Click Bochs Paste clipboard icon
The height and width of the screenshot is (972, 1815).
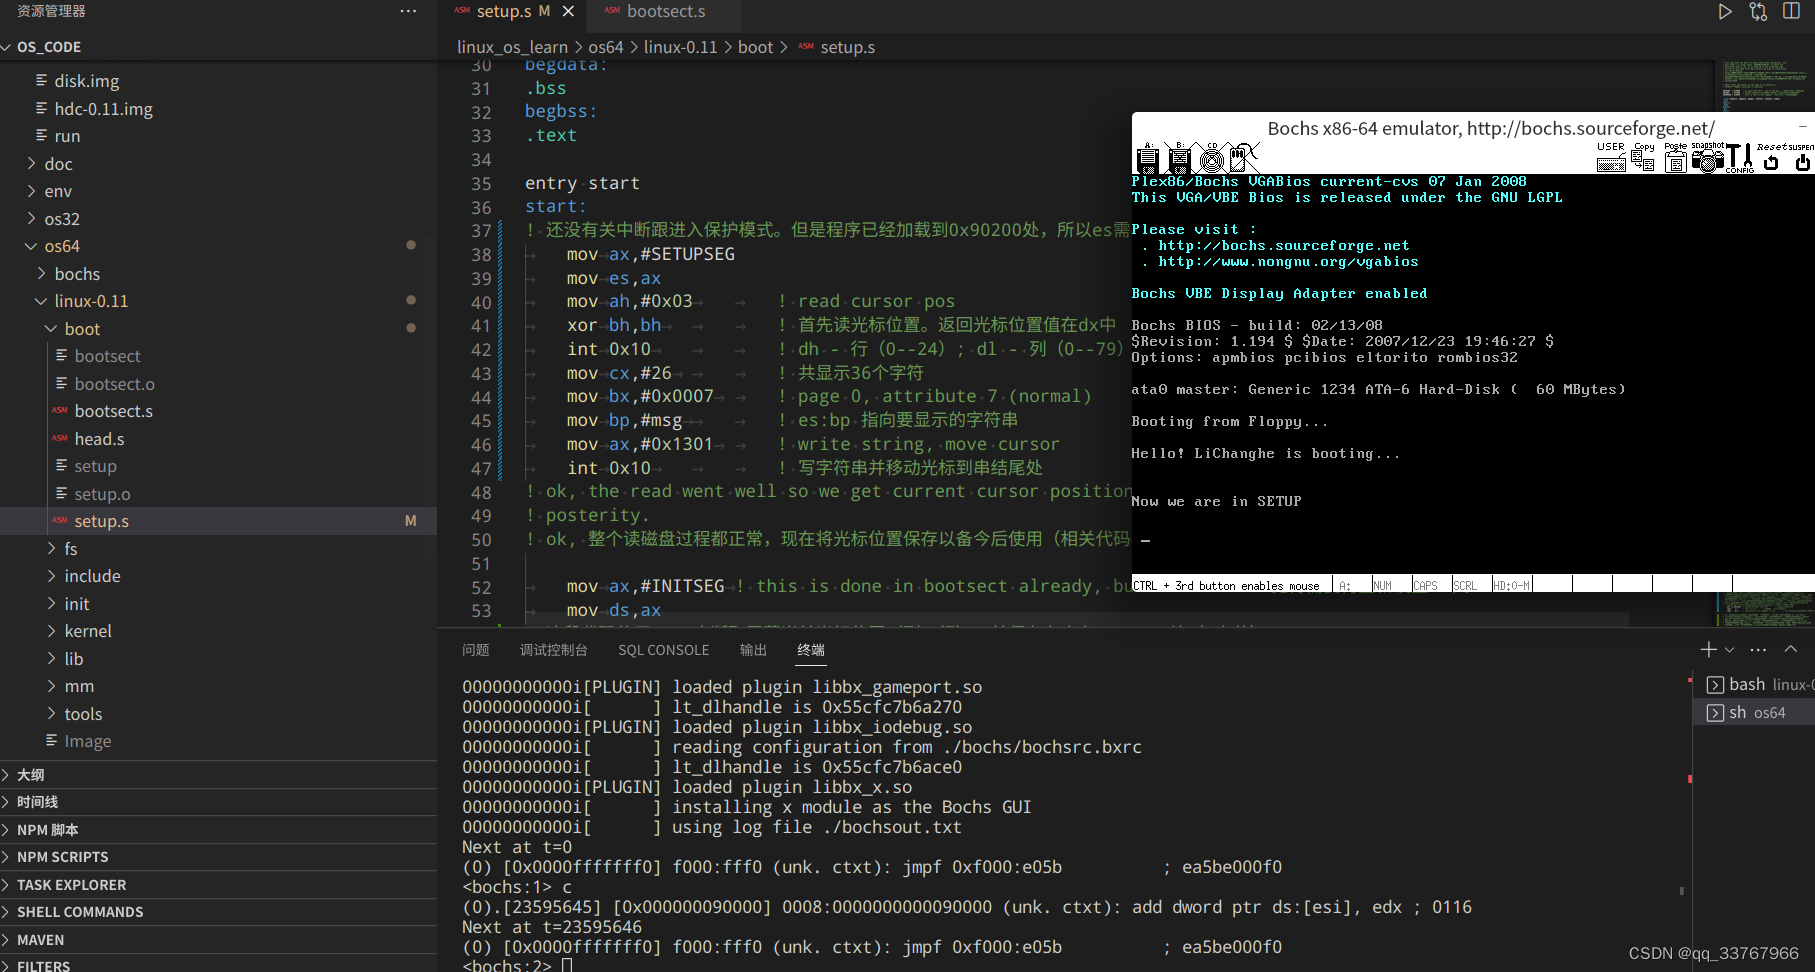tap(1676, 158)
